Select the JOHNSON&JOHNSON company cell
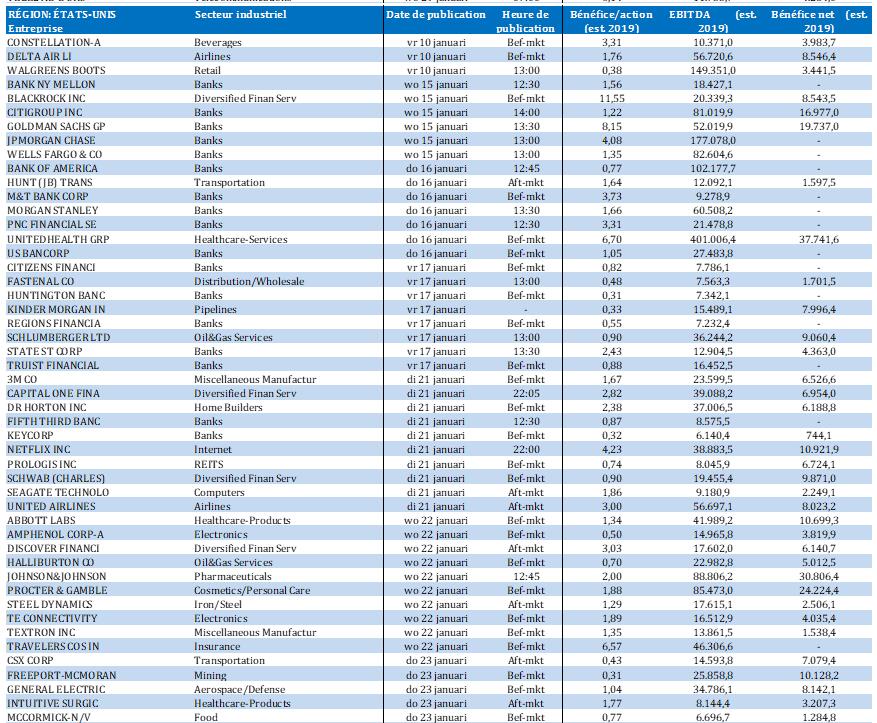Viewport: 877px width, 723px height. click(x=56, y=576)
